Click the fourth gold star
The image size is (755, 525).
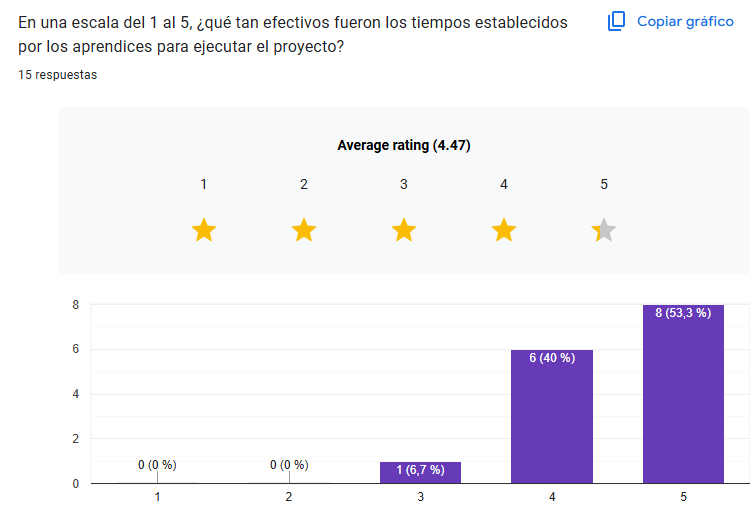pyautogui.click(x=504, y=231)
